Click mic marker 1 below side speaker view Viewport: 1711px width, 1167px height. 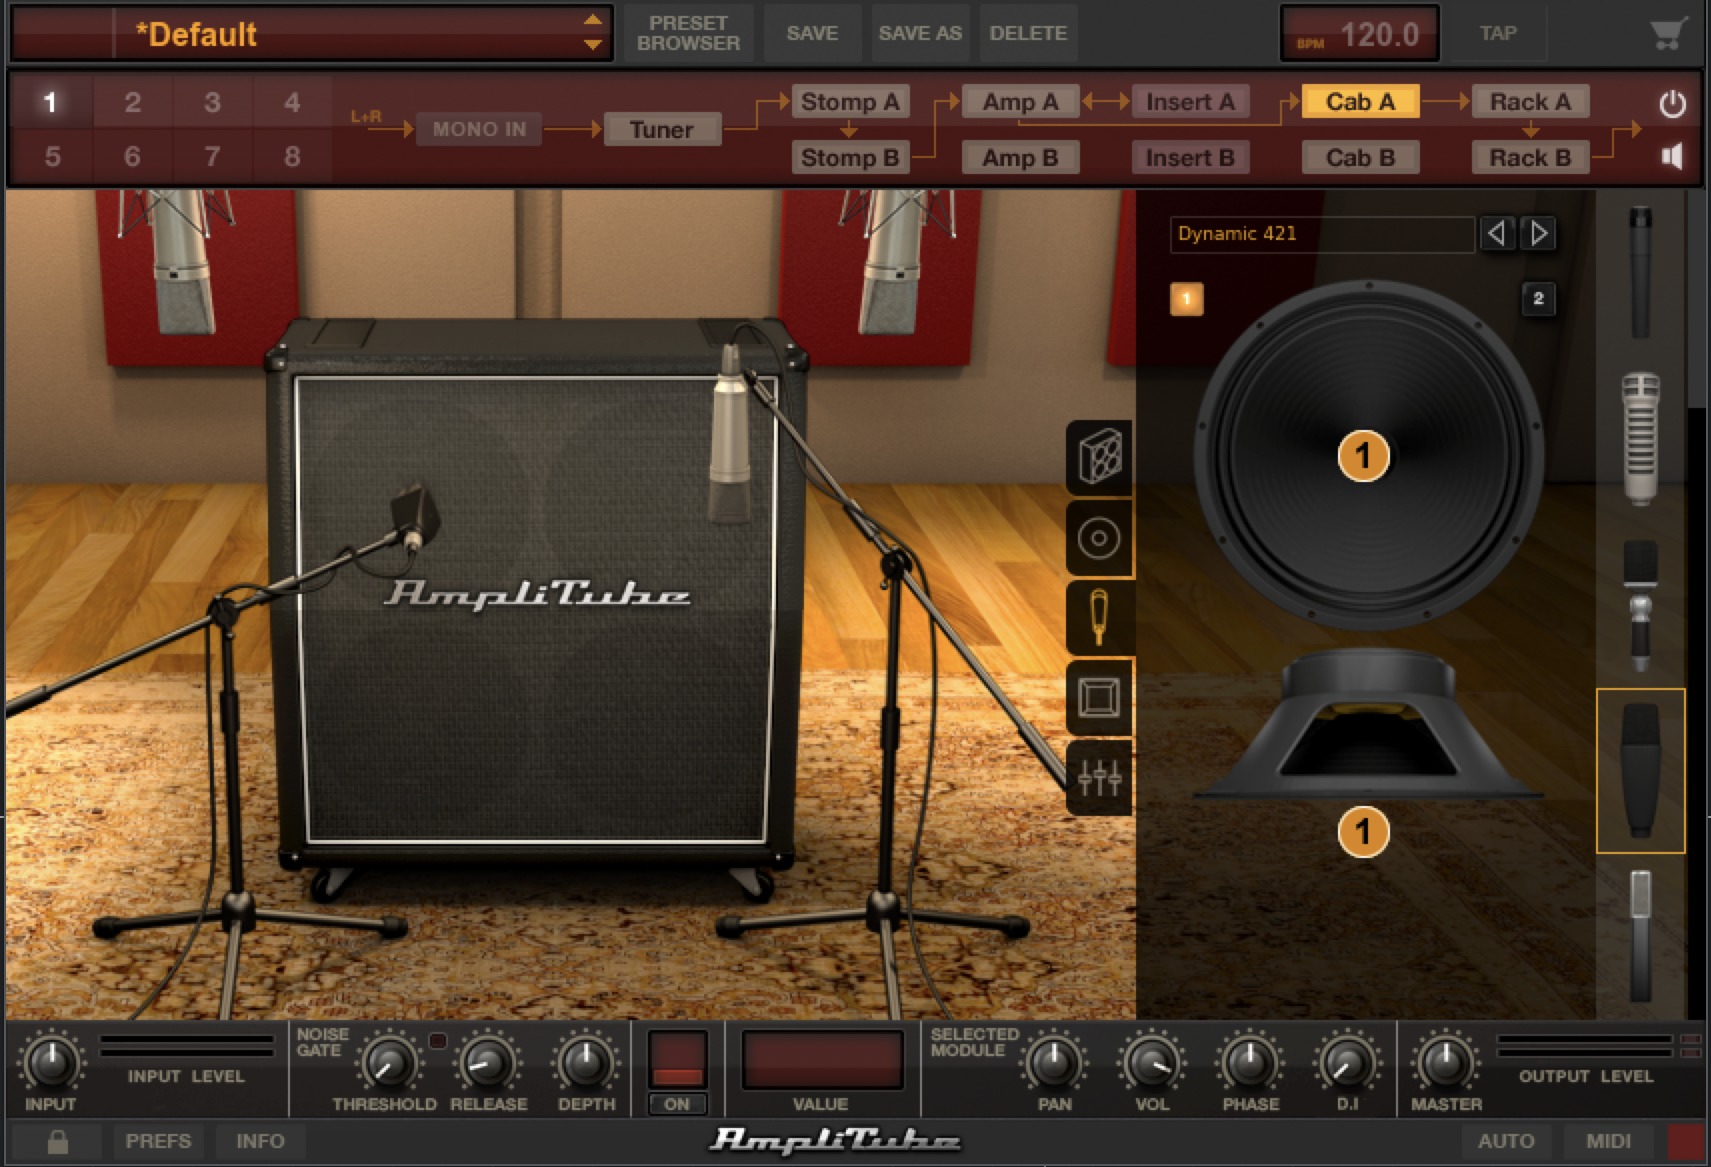tap(1363, 832)
